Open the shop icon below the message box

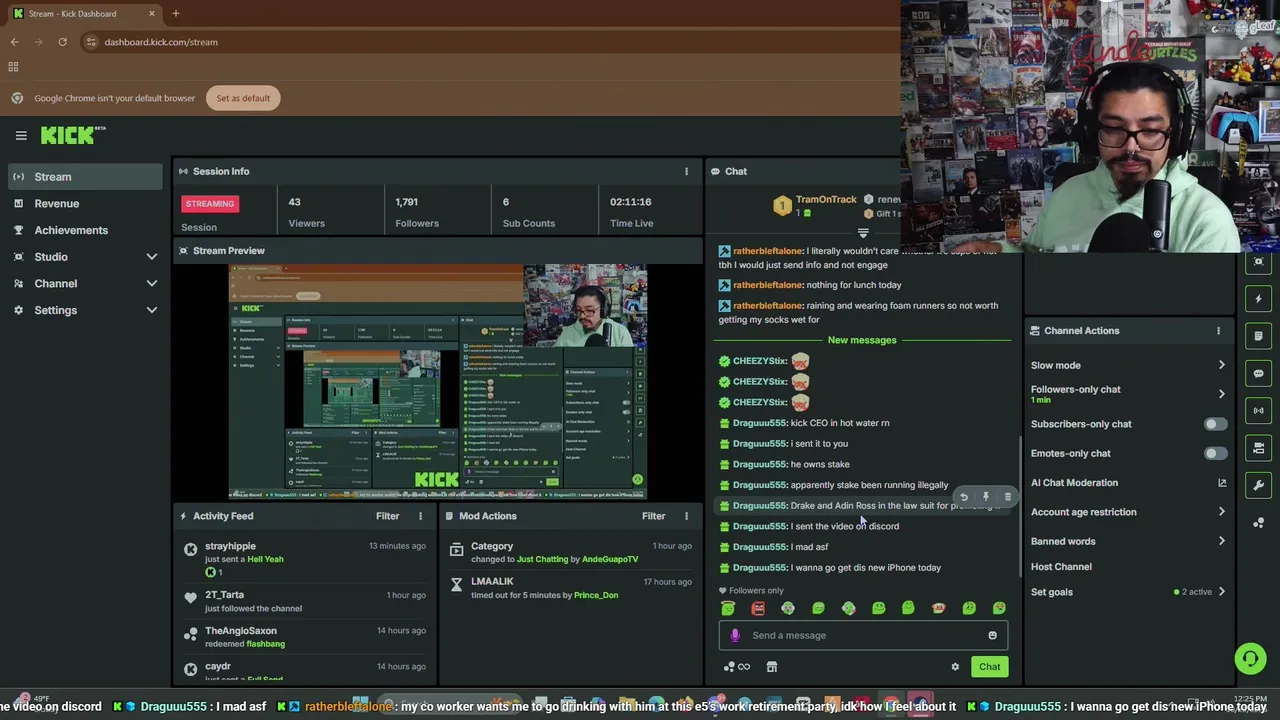[772, 667]
